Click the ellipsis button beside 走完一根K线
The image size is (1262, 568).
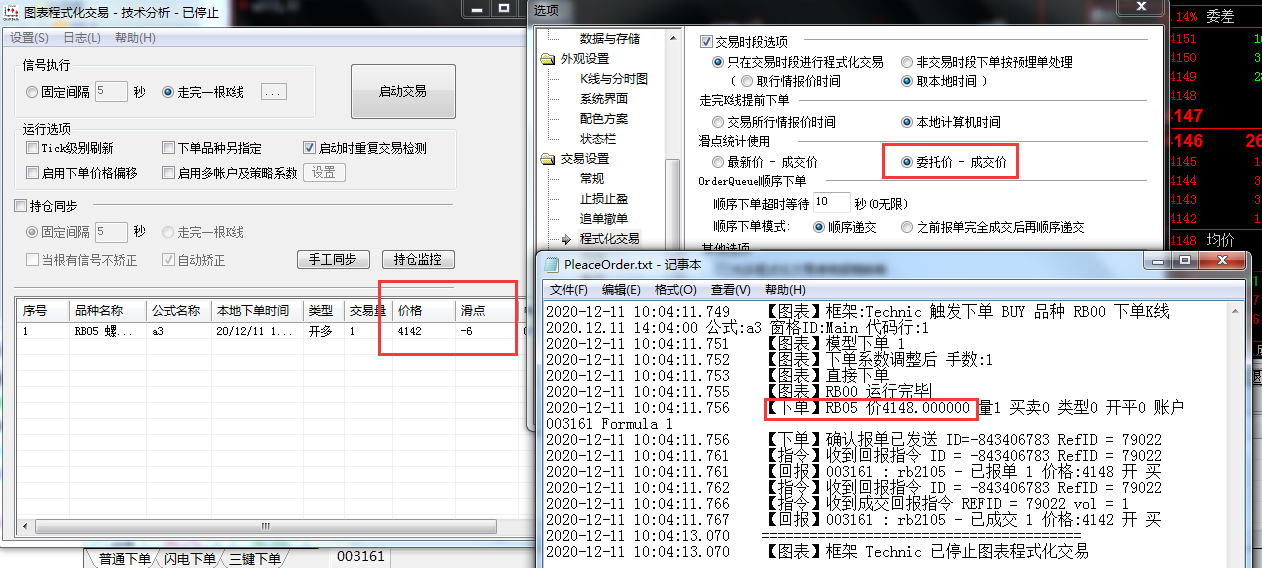pos(274,92)
